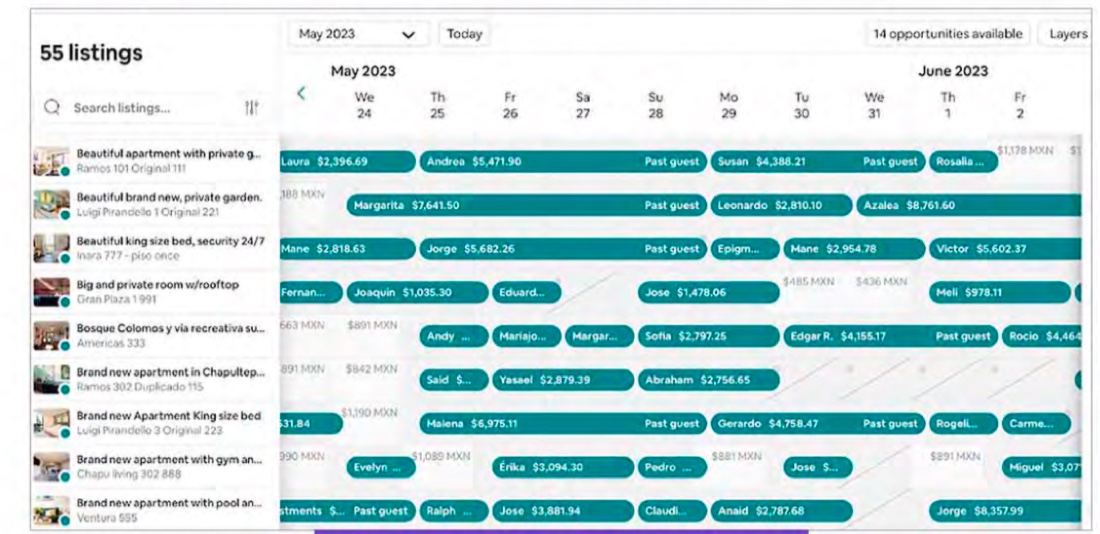This screenshot has width=1100, height=534.
Task: Open Jorge $5,682.26 reservation
Action: pyautogui.click(x=563, y=249)
